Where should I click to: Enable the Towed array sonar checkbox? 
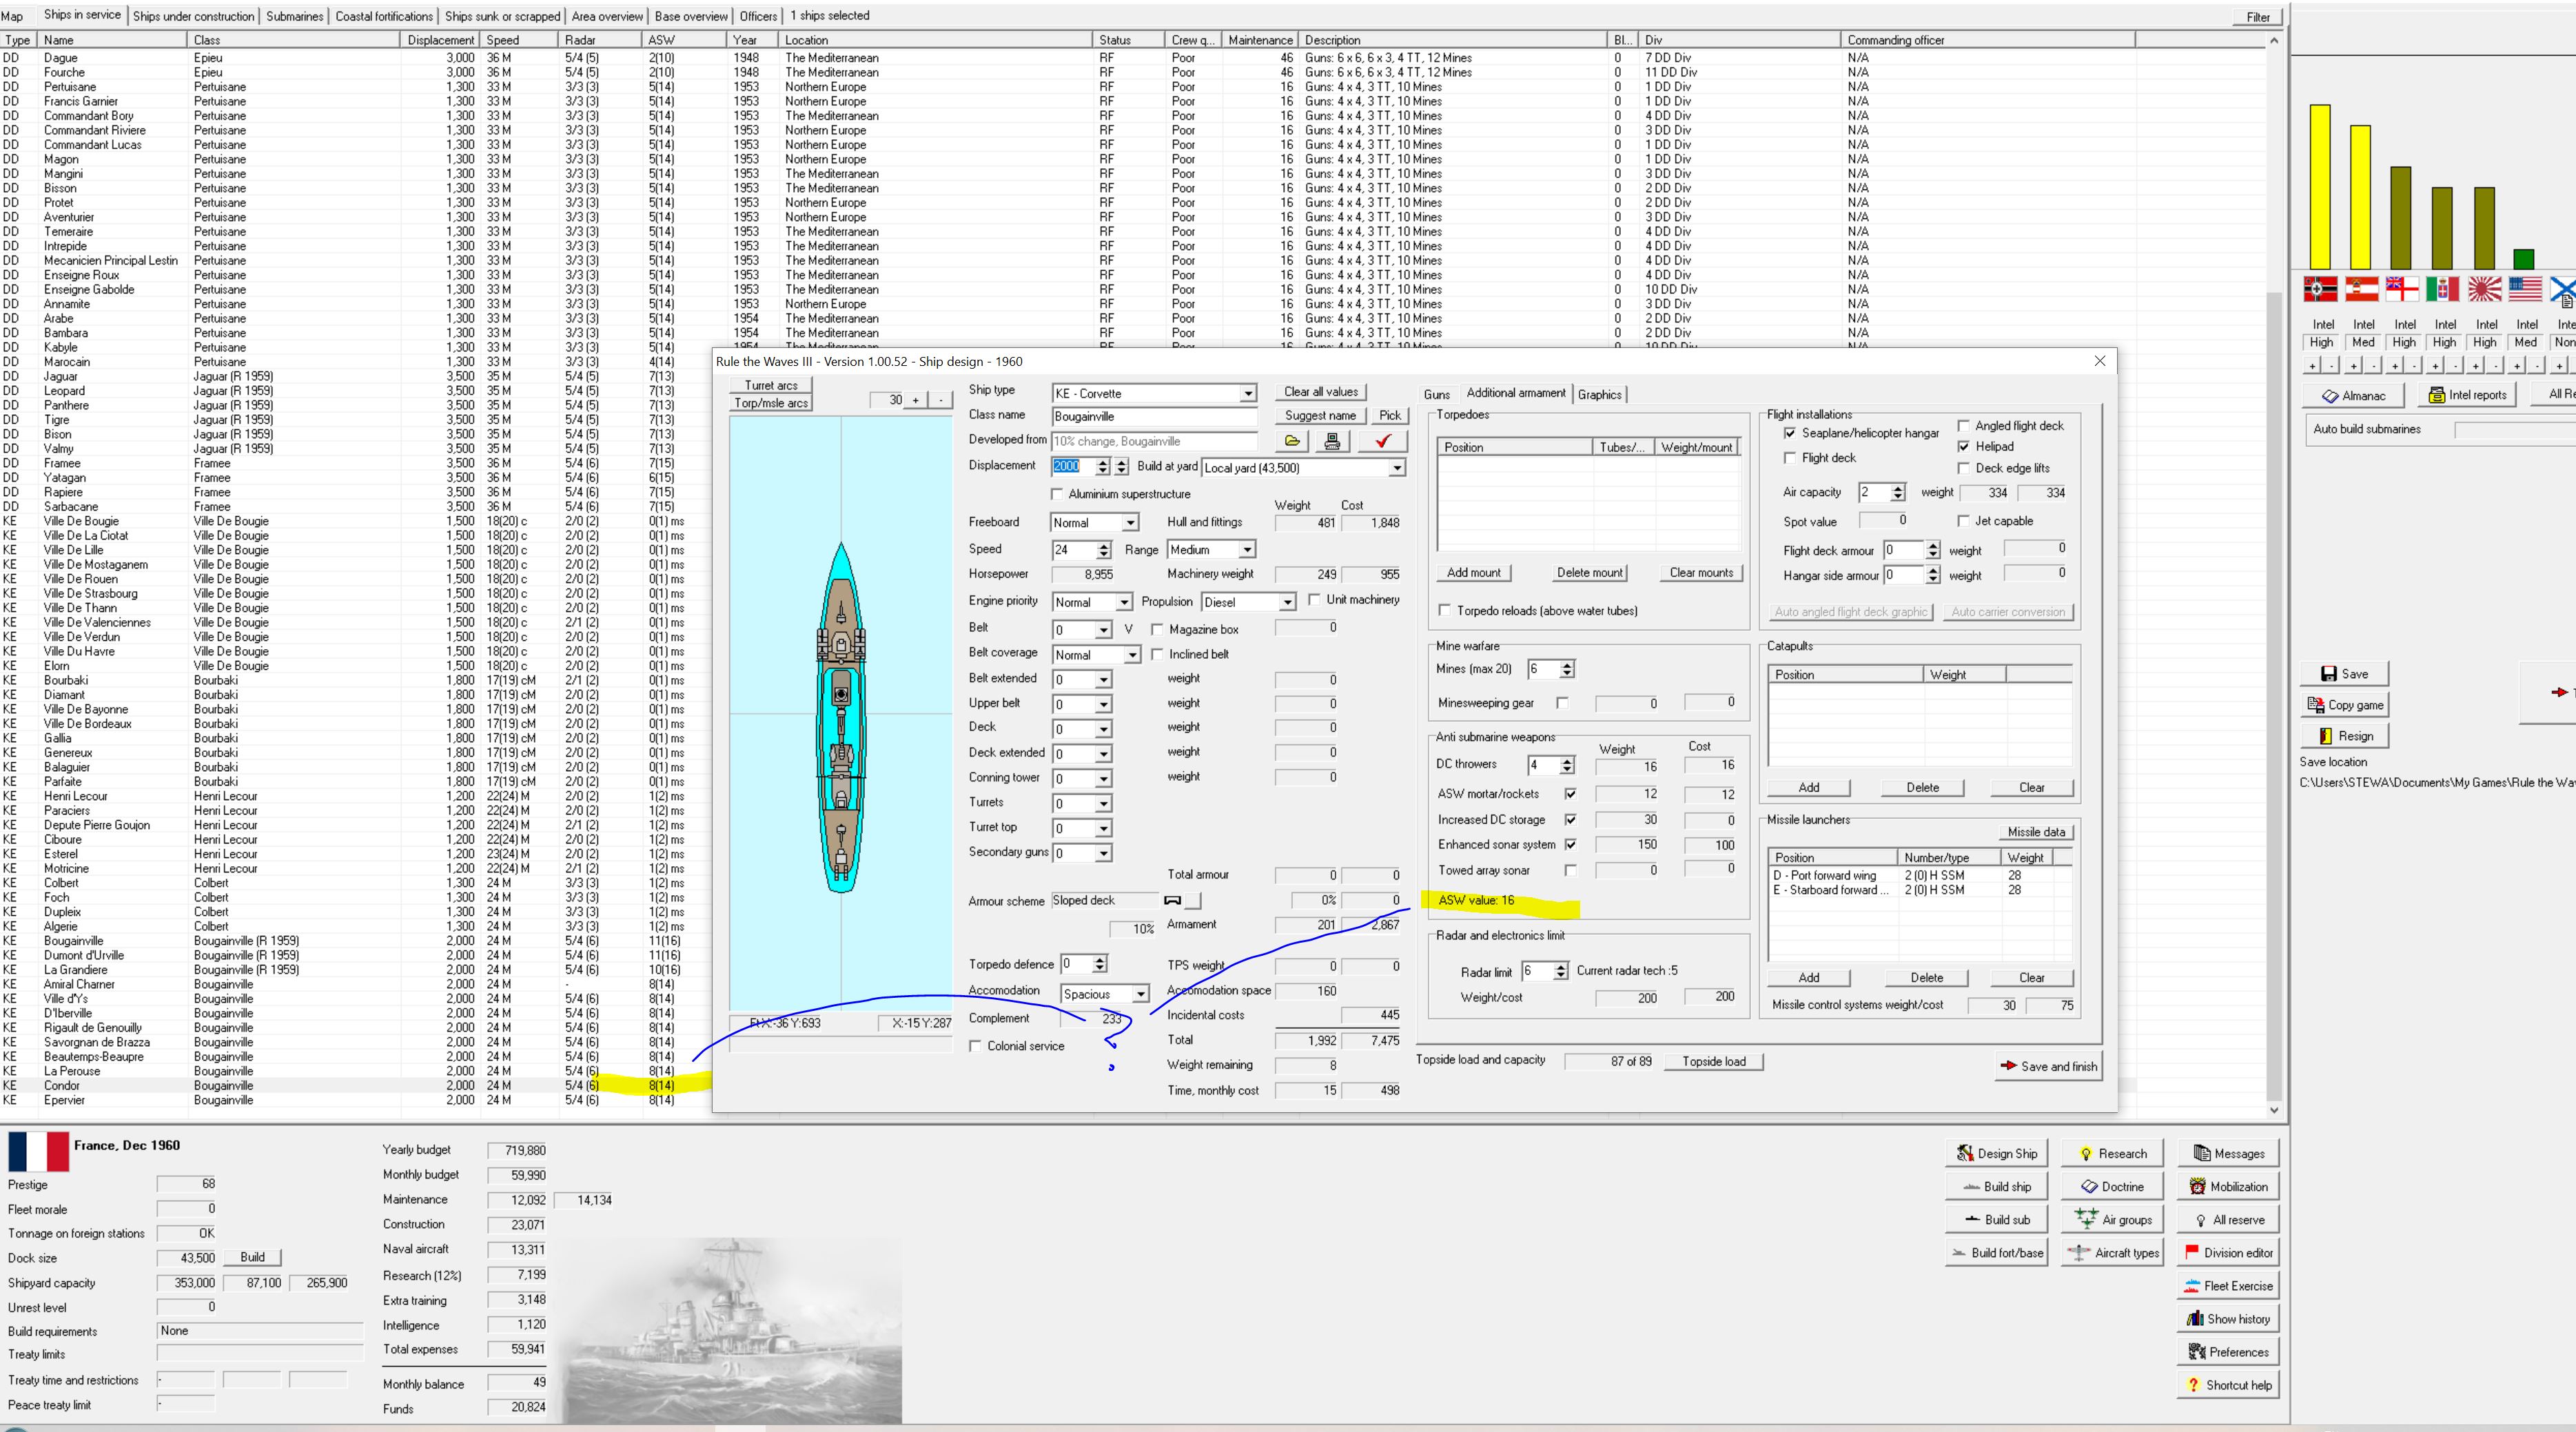tap(1570, 870)
